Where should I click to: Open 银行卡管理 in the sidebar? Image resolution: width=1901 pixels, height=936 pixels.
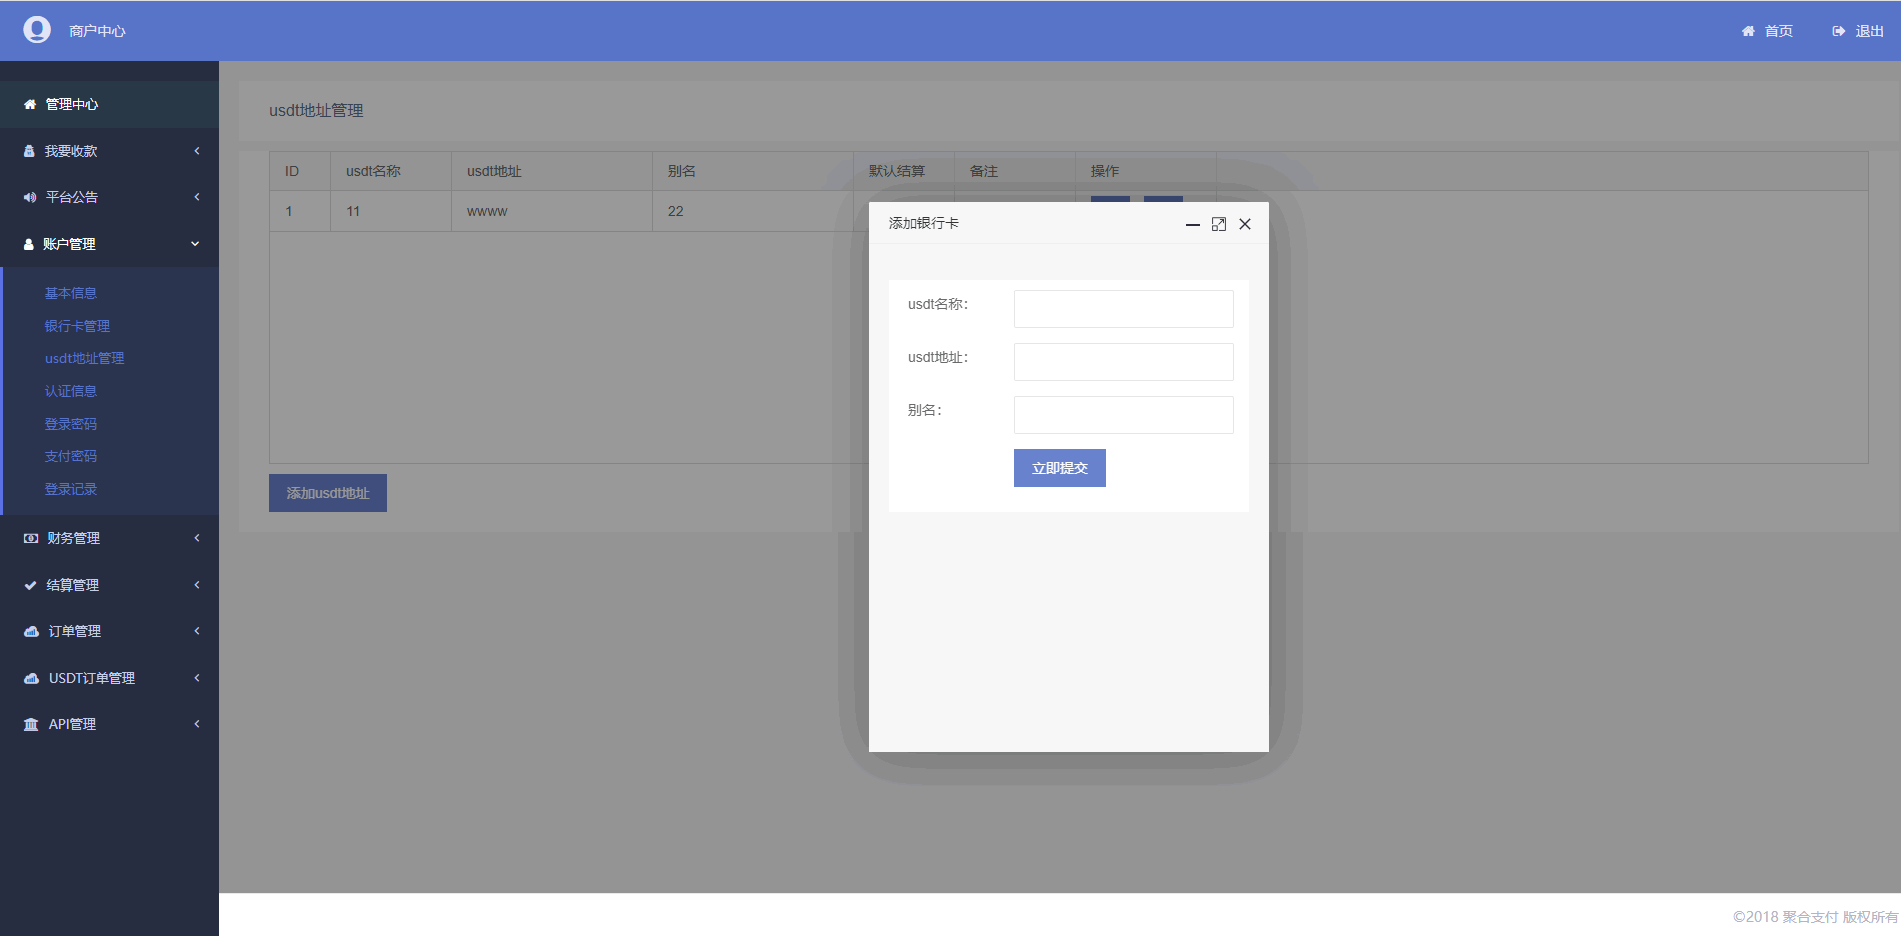click(x=77, y=326)
